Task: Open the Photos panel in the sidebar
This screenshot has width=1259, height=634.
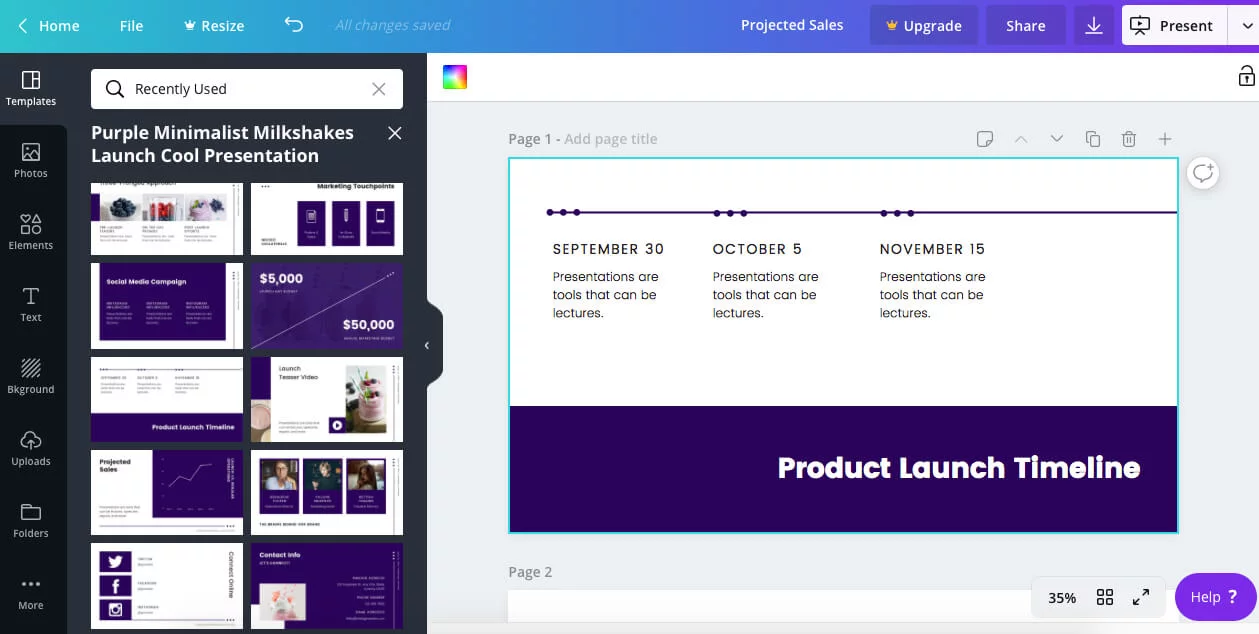Action: pyautogui.click(x=31, y=160)
